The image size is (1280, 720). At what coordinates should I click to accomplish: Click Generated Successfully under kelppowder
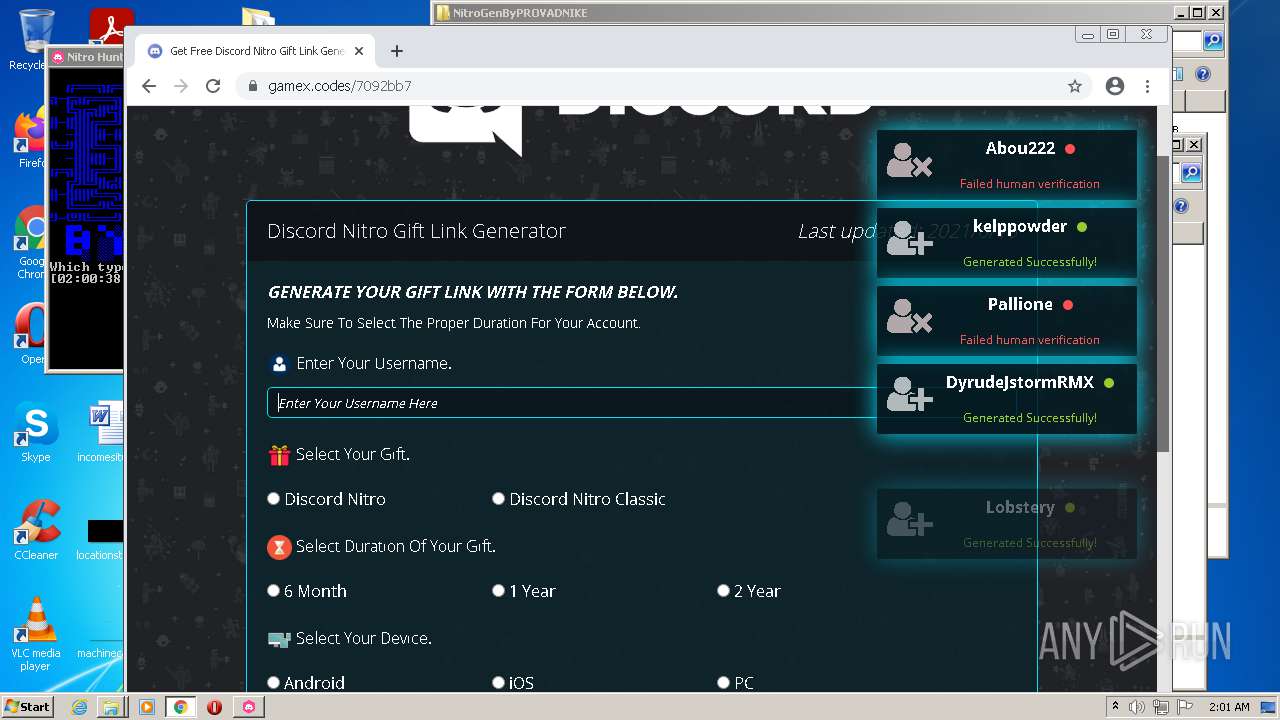point(1030,262)
